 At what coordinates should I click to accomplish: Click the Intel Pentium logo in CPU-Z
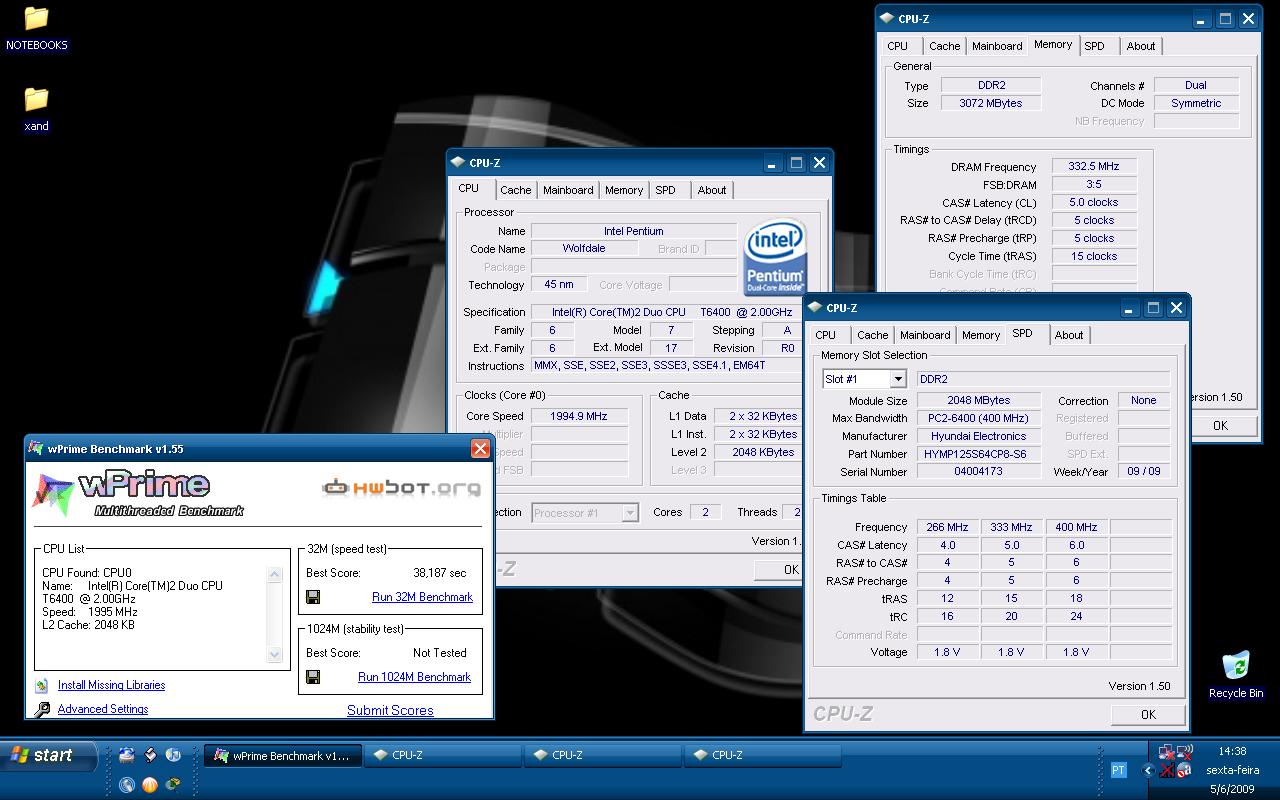click(775, 258)
